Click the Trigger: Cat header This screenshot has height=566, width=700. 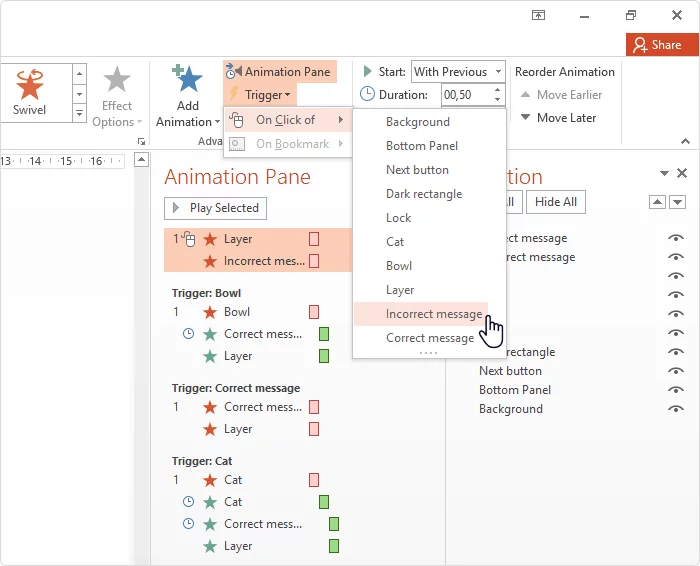pyautogui.click(x=202, y=461)
